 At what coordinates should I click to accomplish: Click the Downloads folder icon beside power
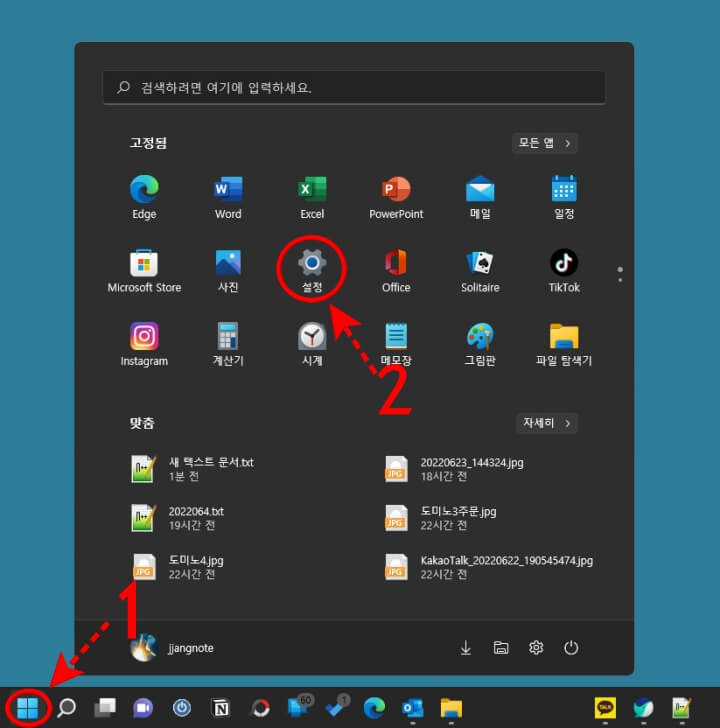(x=466, y=648)
